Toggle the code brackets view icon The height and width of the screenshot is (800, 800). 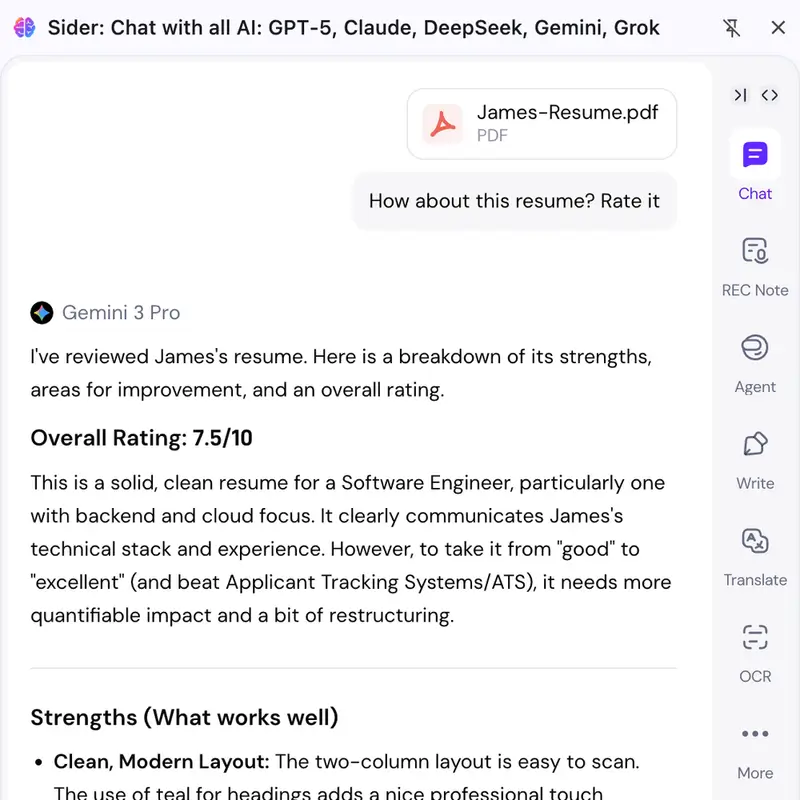[769, 95]
